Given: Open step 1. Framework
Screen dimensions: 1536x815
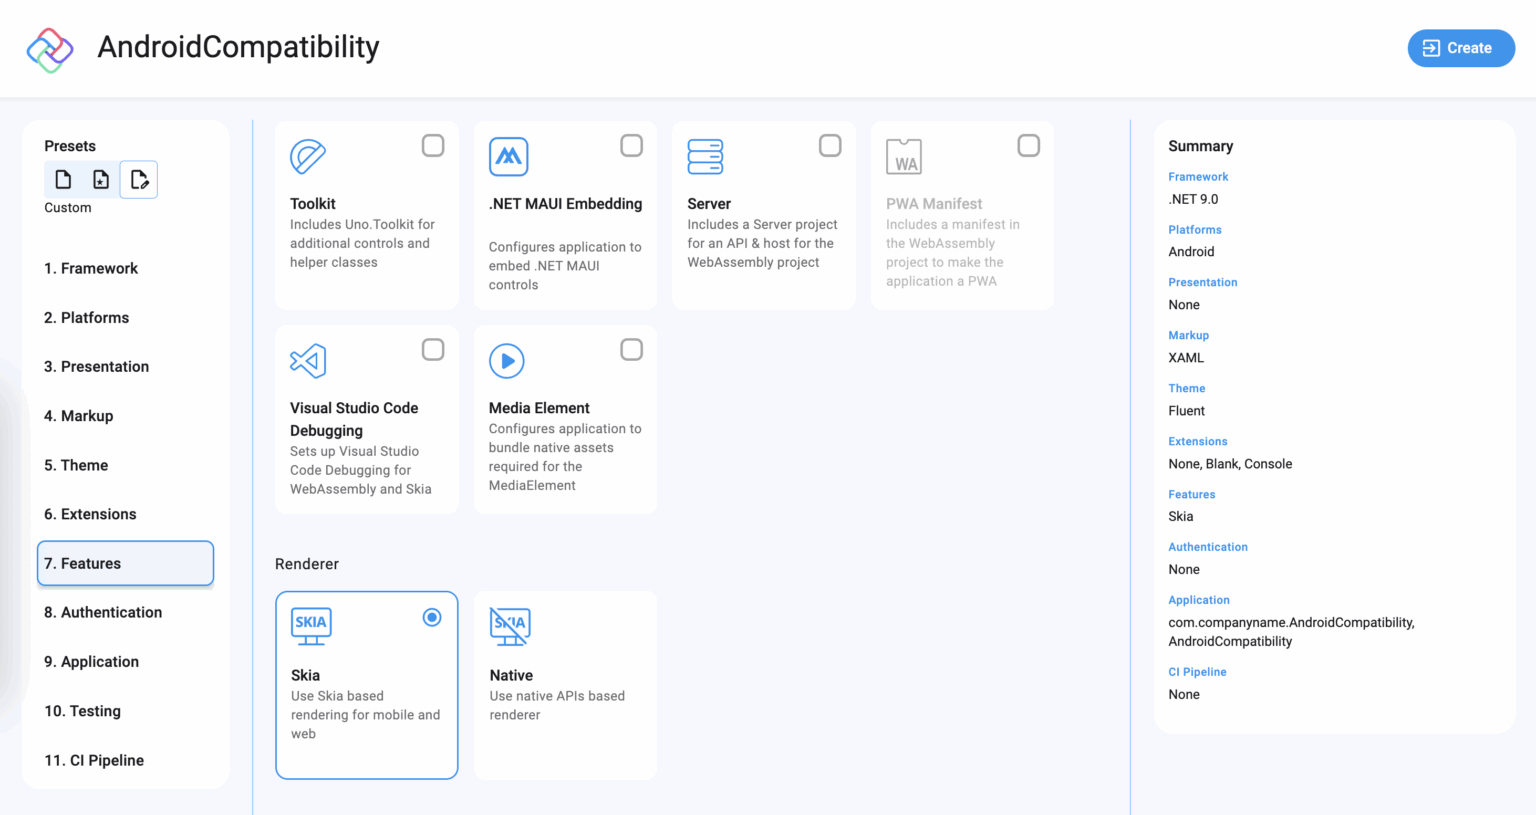Looking at the screenshot, I should [x=125, y=269].
